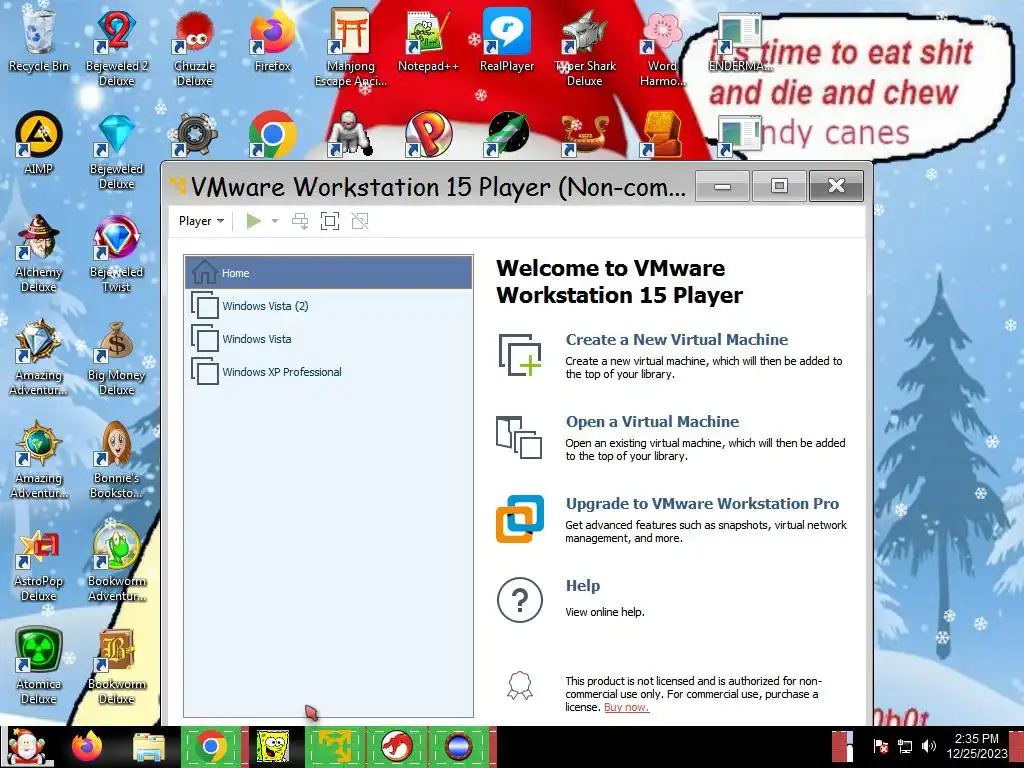Expand the power options arrow beside Play
This screenshot has height=768, width=1024.
pyautogui.click(x=275, y=221)
